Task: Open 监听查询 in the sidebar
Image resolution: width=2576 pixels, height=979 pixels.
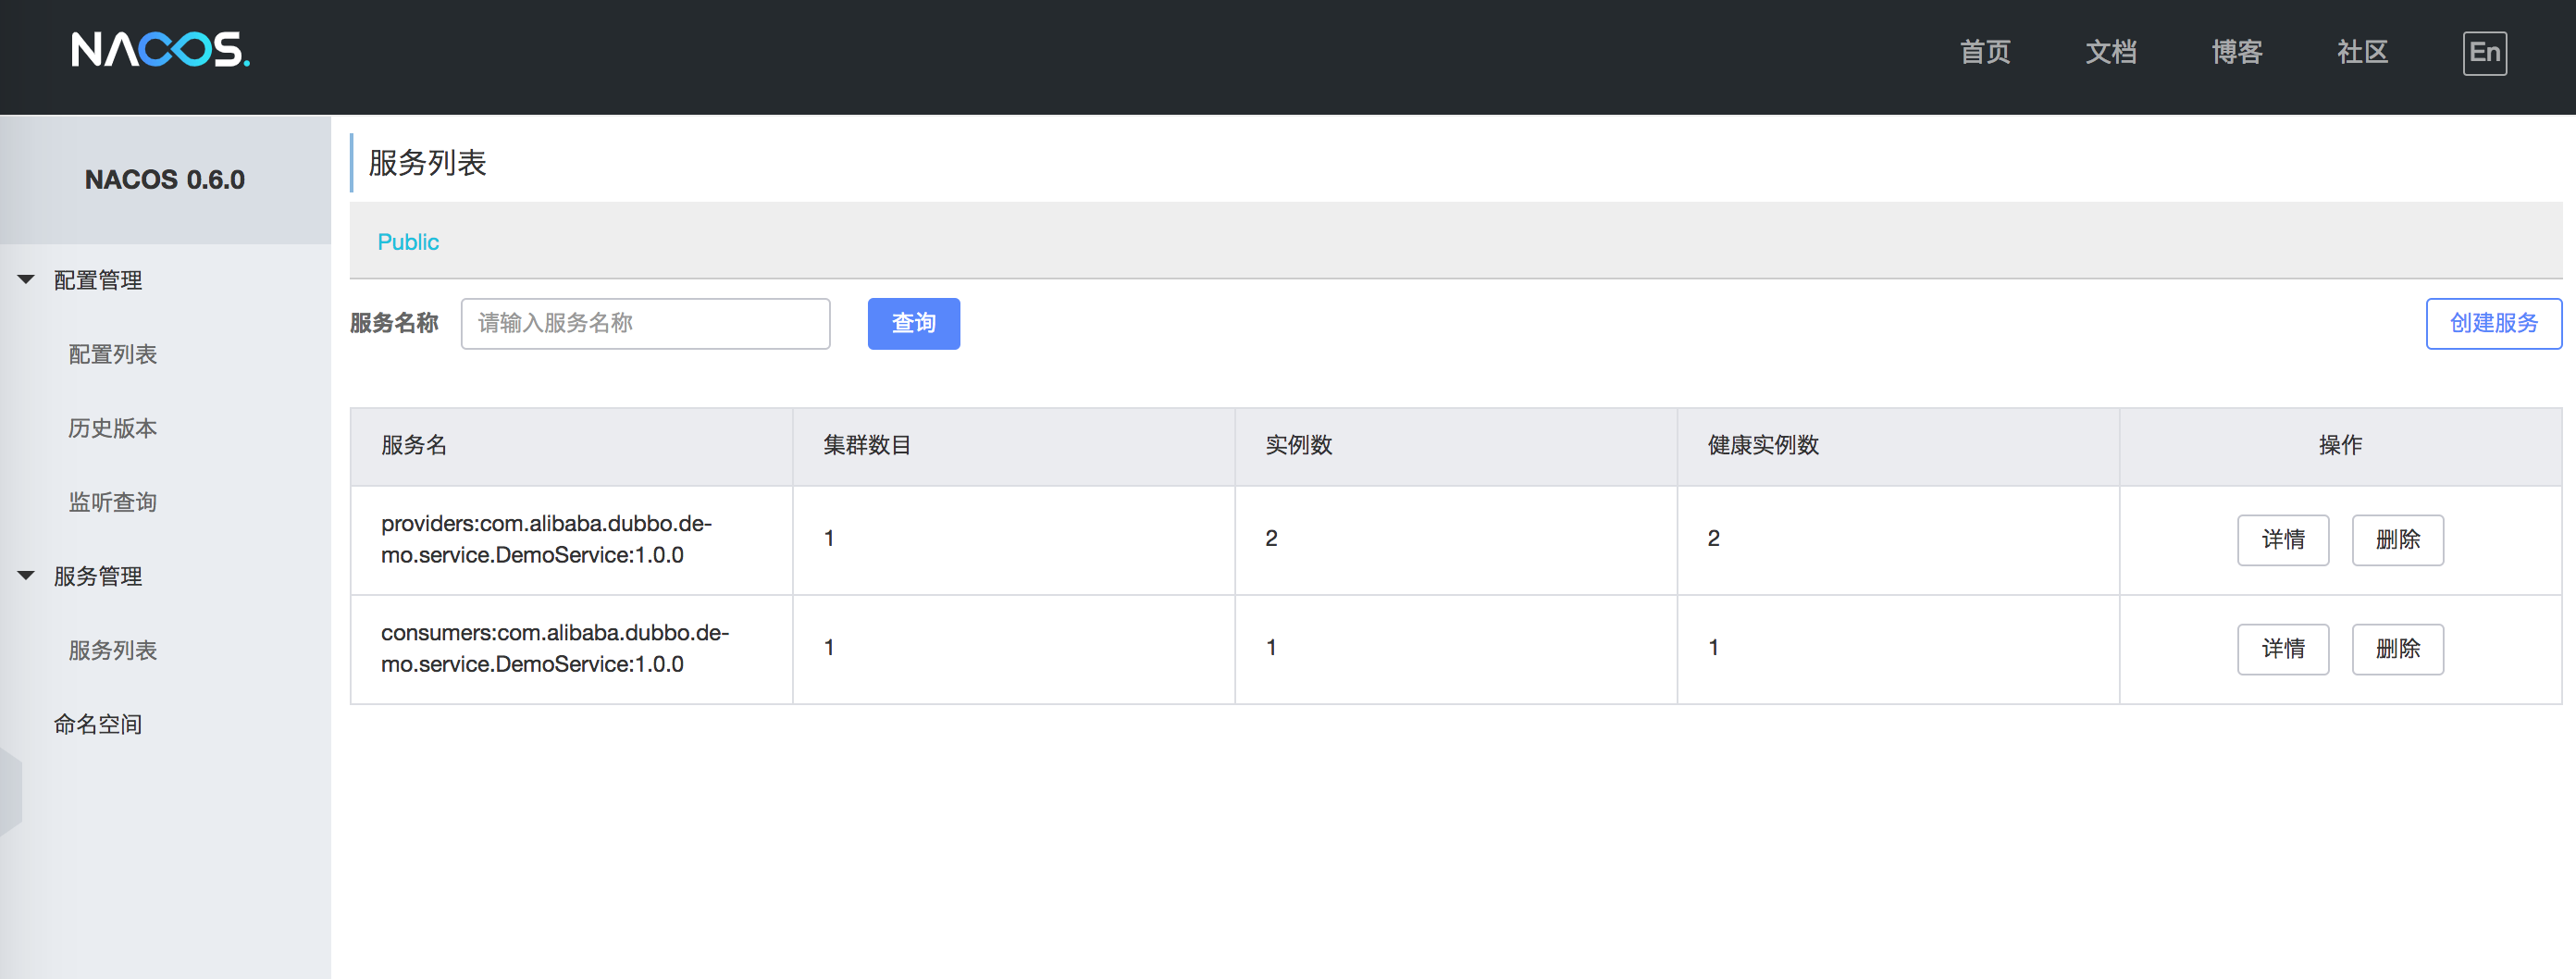Action: [113, 502]
